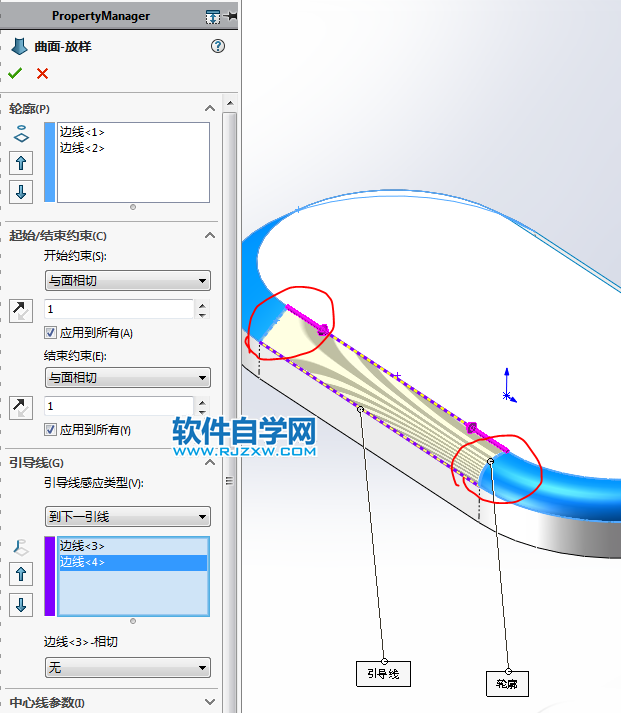Select 边线<1> in profiles list
This screenshot has width=621, height=713.
(x=82, y=132)
